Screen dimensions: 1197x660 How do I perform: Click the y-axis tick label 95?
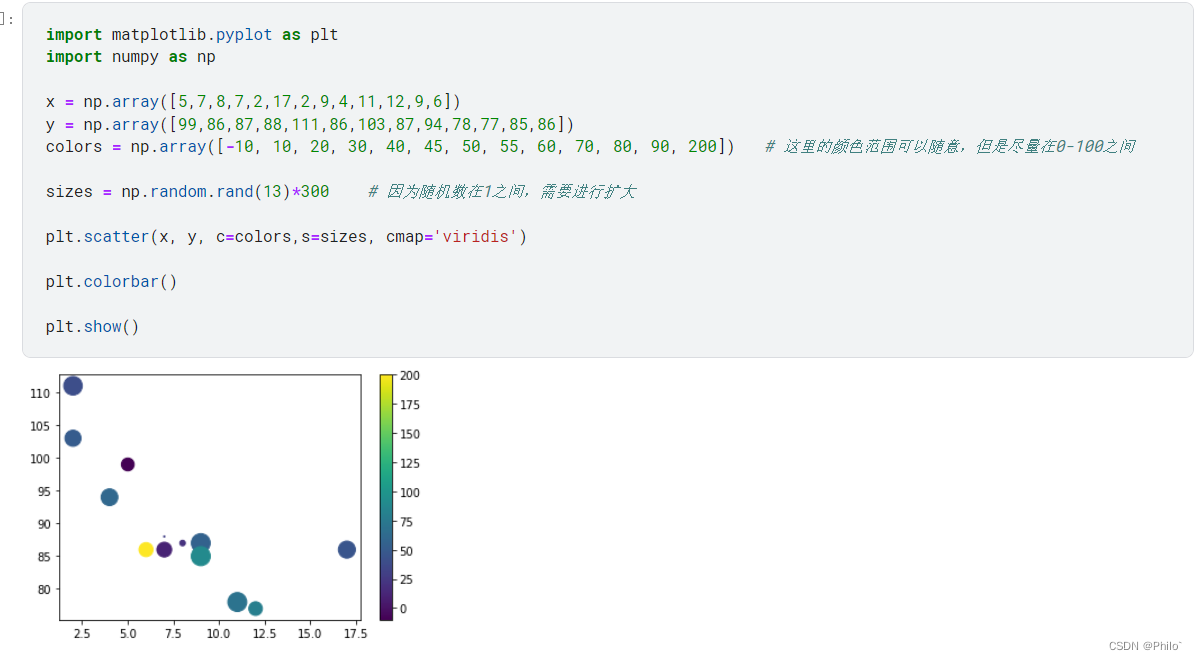point(44,491)
